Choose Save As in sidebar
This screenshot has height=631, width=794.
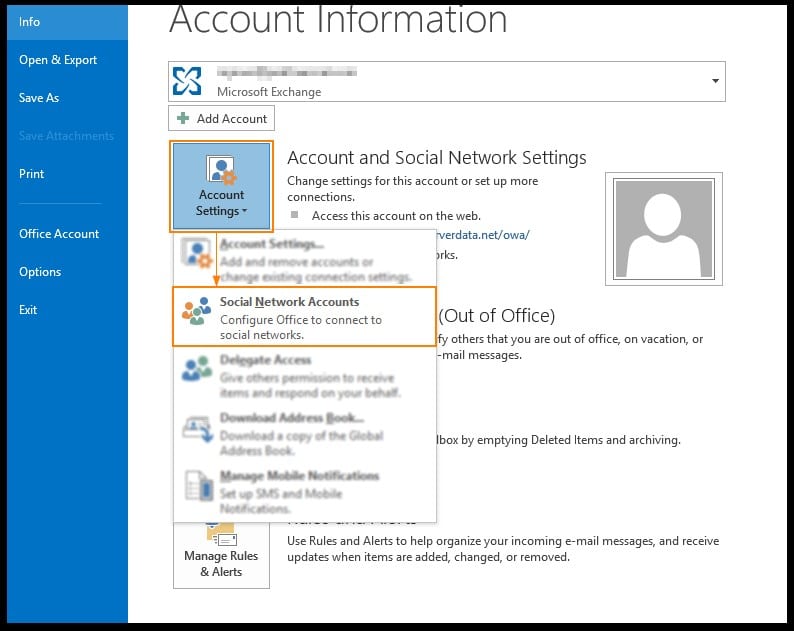[39, 98]
